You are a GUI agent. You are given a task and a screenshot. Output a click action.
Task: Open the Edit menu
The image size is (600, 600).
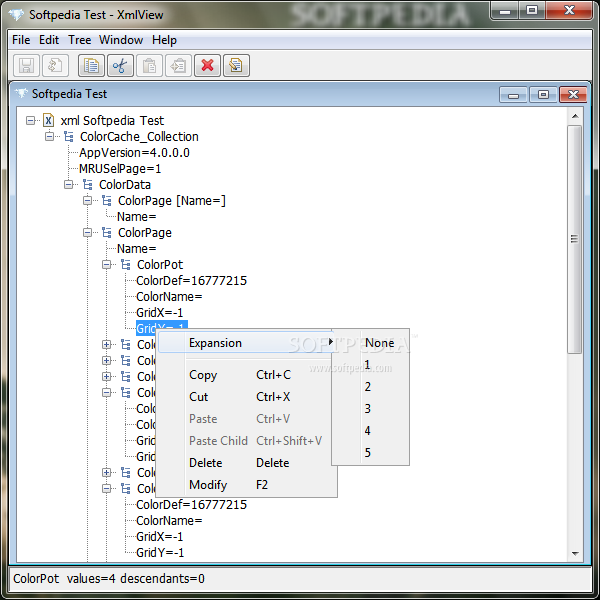[x=49, y=40]
